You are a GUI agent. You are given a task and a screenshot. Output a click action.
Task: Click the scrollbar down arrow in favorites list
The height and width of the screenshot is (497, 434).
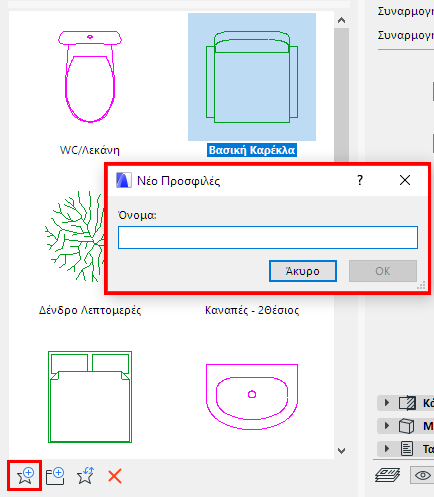[341, 451]
